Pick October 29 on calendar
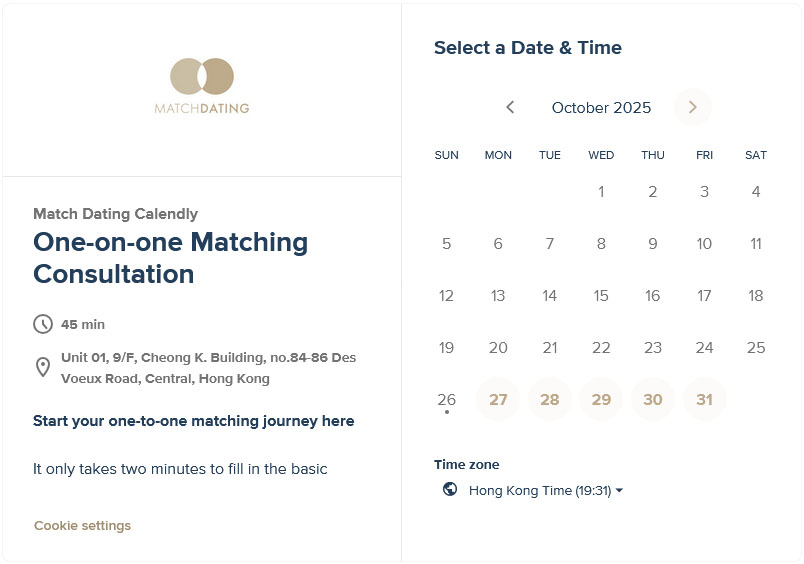The width and height of the screenshot is (804, 564). click(x=601, y=400)
